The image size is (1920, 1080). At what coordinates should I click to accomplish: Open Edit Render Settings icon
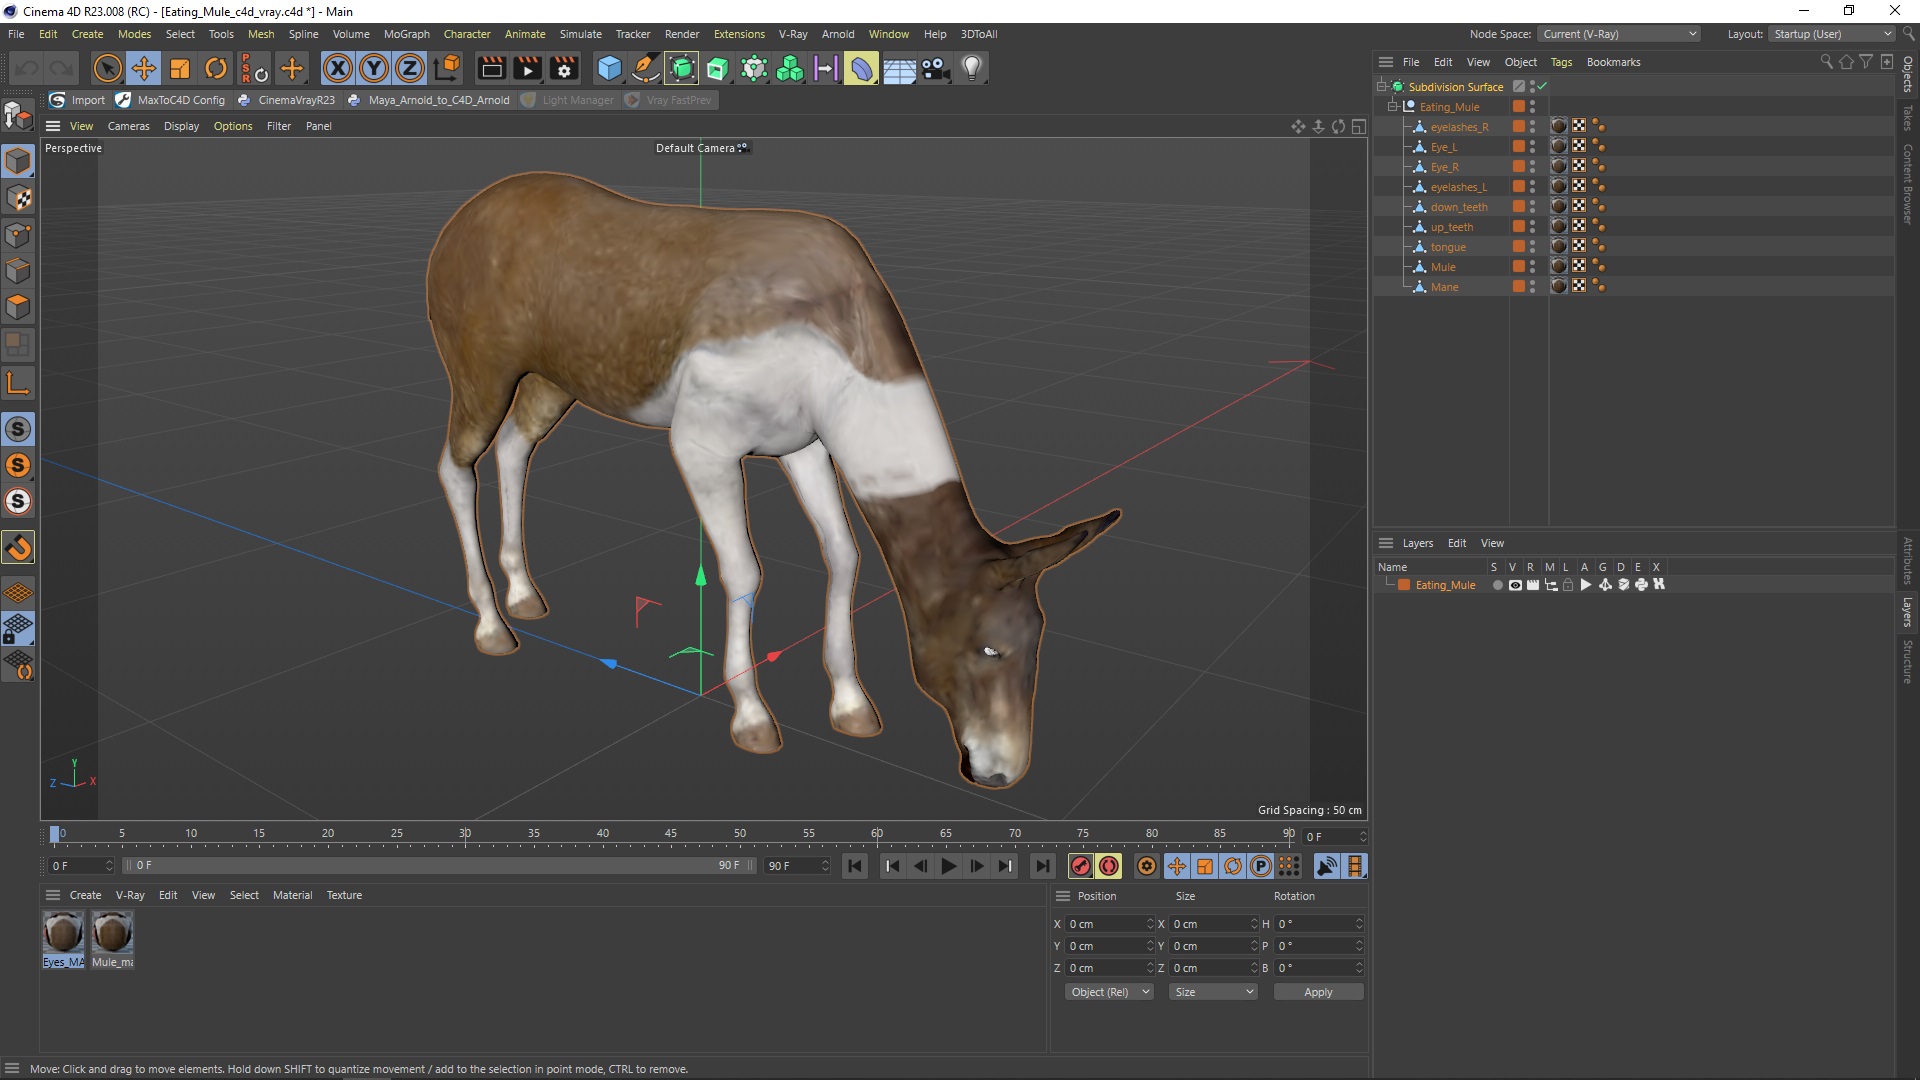(564, 68)
